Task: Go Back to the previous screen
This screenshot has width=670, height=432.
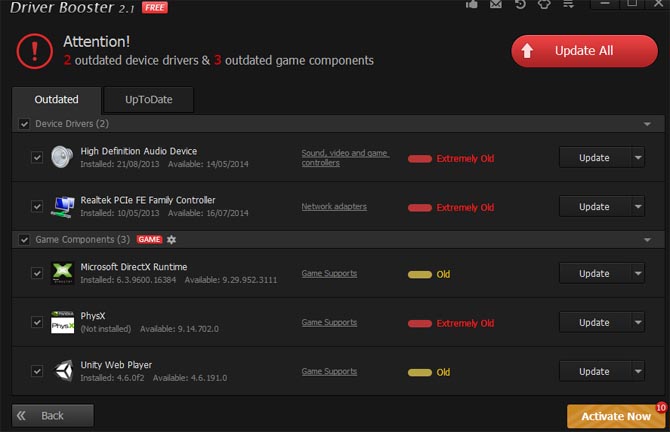Action: click(53, 415)
